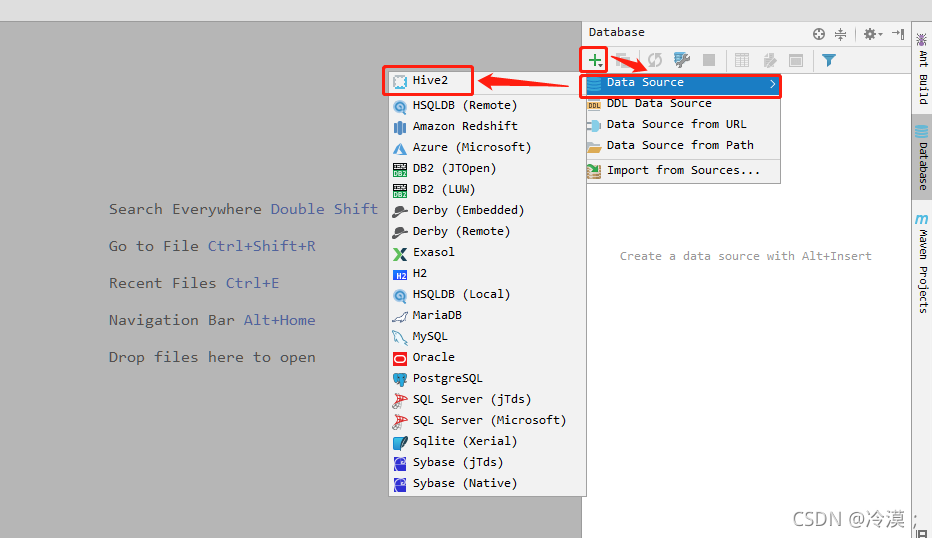This screenshot has width=932, height=538.
Task: Hide the Database panel with arrow icon
Action: (898, 34)
